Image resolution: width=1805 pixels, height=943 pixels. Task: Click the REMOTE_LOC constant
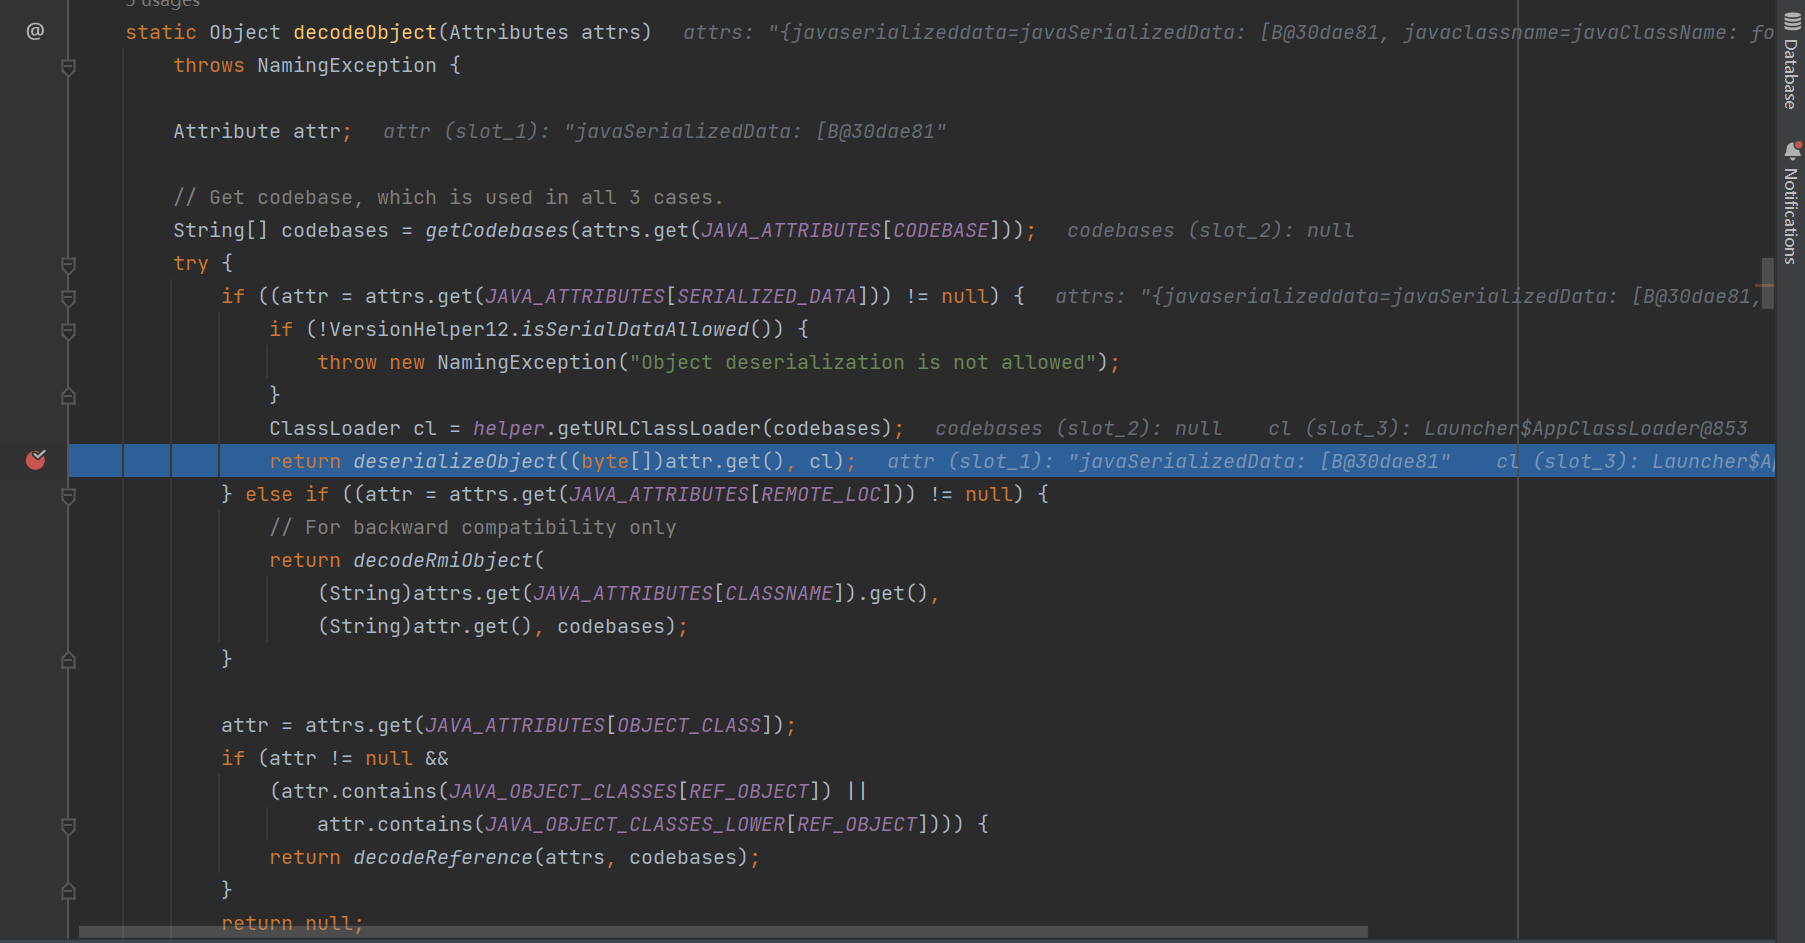(x=821, y=494)
